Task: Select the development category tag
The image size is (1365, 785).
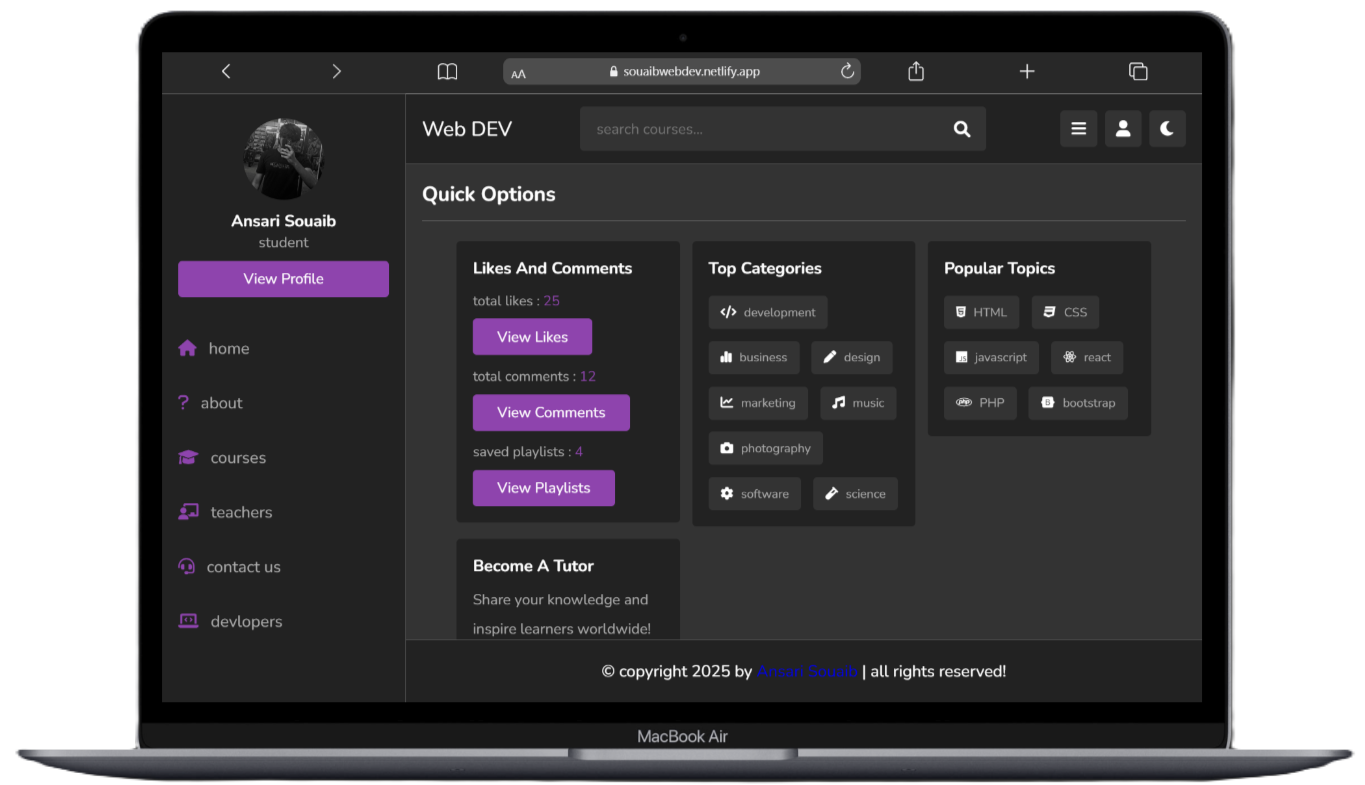Action: click(x=768, y=312)
